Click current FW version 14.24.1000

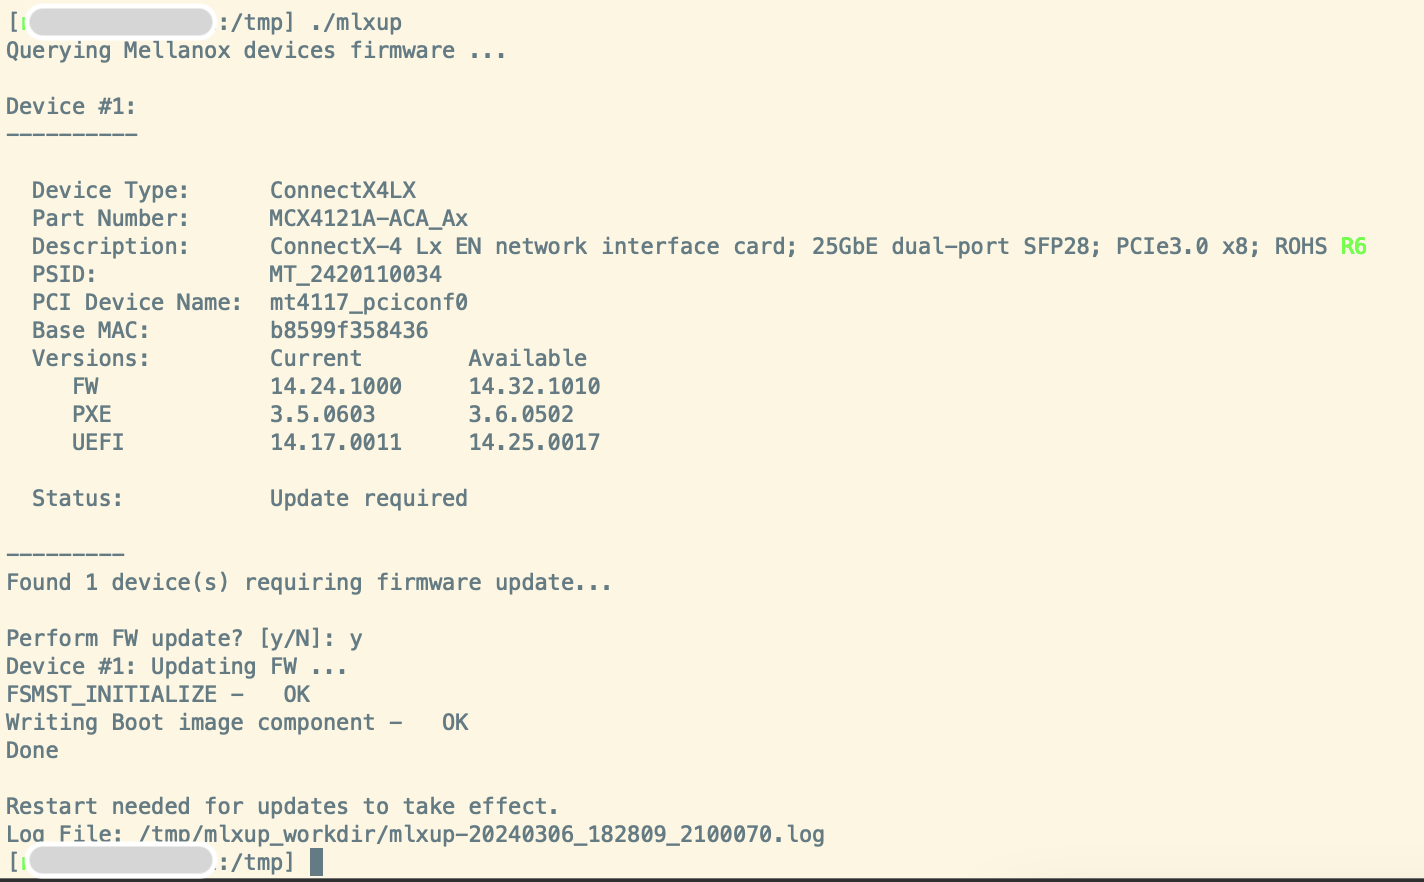point(335,386)
